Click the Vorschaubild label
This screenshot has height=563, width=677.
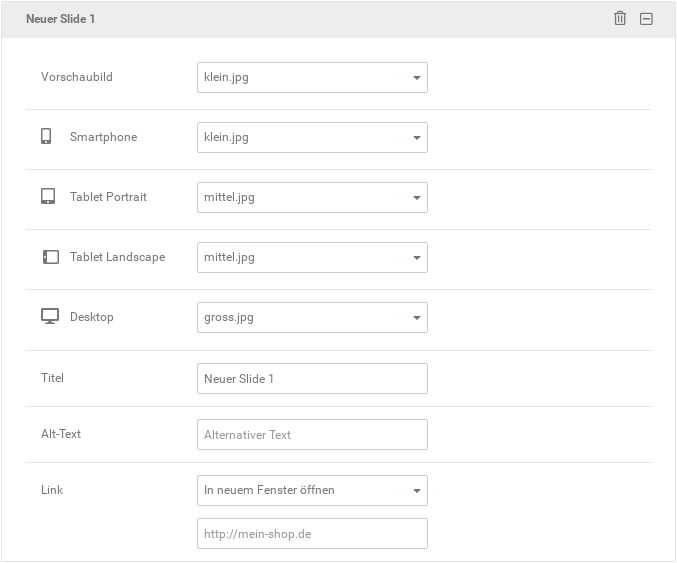click(77, 77)
